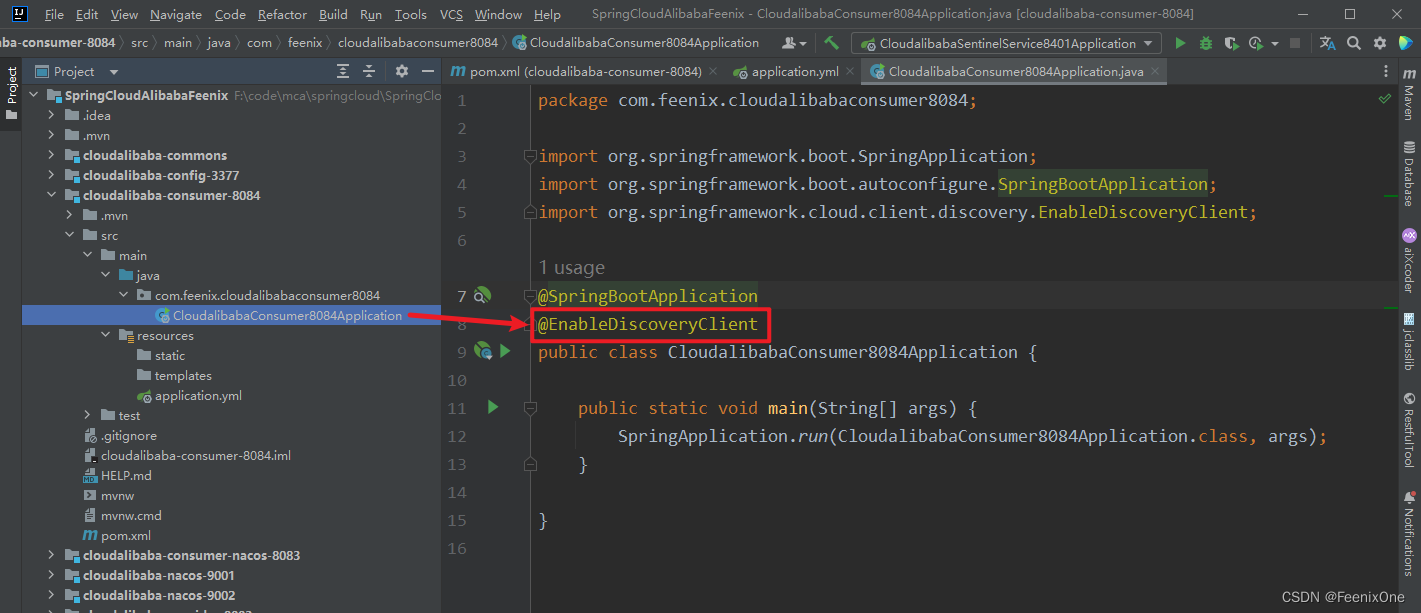Close the pom.xml editor tab

[x=711, y=72]
